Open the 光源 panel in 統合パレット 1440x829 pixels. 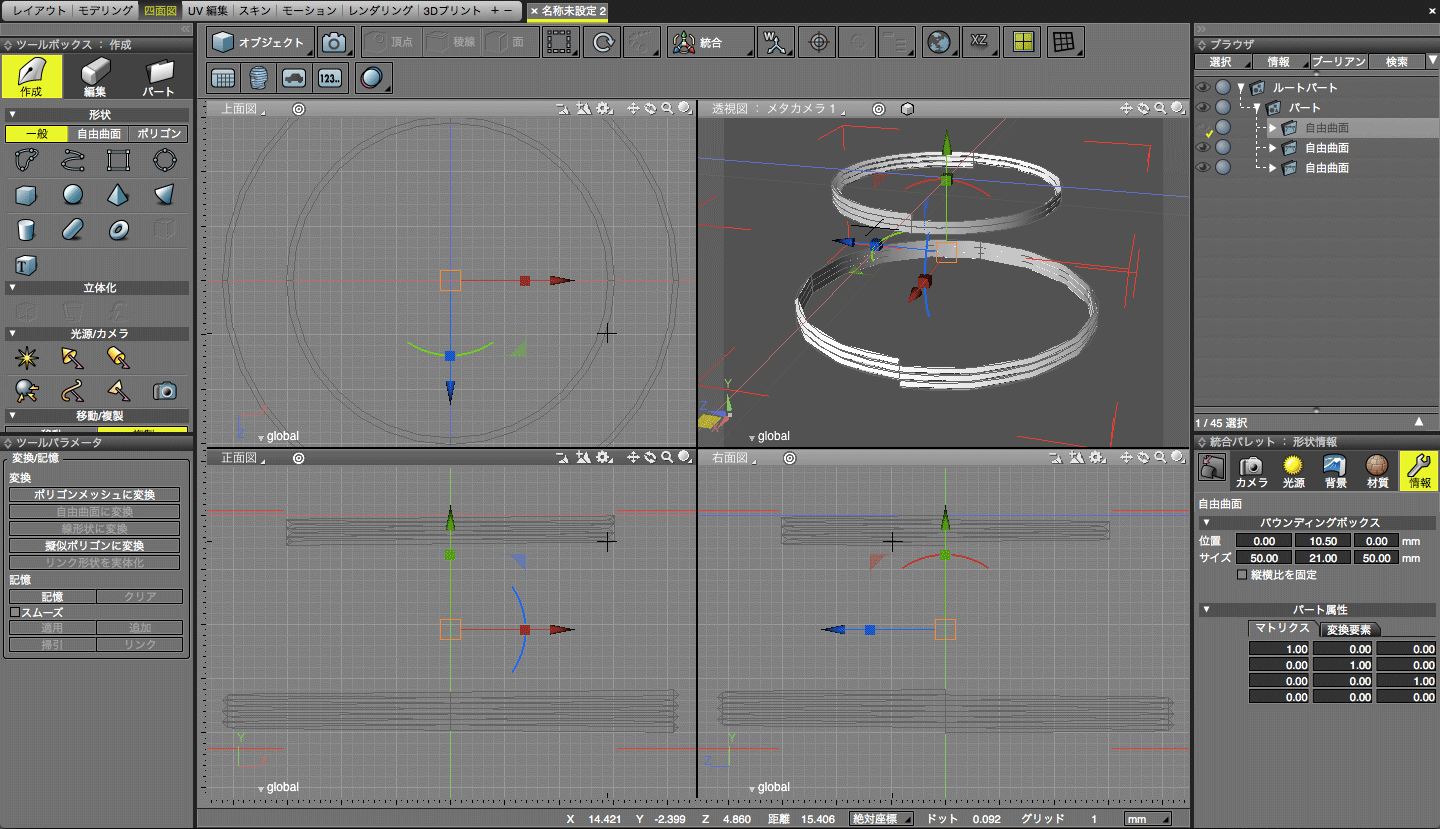coord(1293,471)
